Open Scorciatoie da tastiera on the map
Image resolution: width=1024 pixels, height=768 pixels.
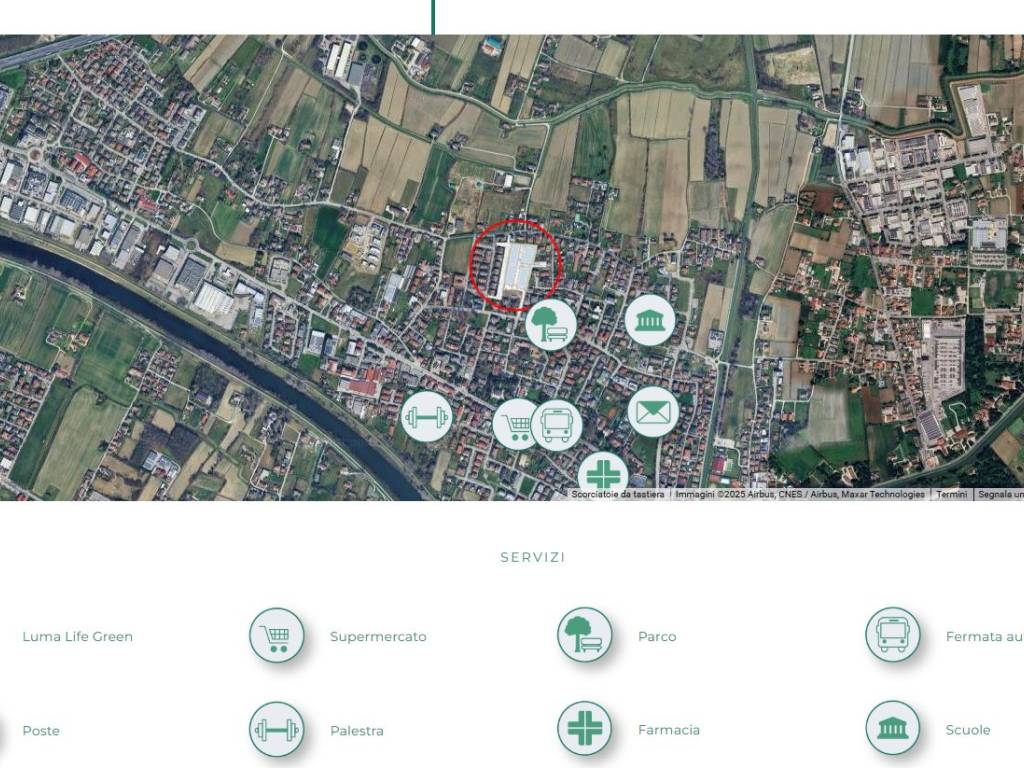click(x=617, y=494)
